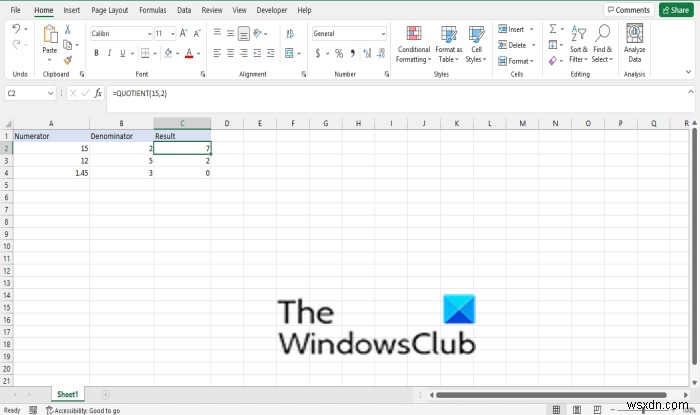
Task: Click the Increase Indent icon
Action: tap(271, 53)
